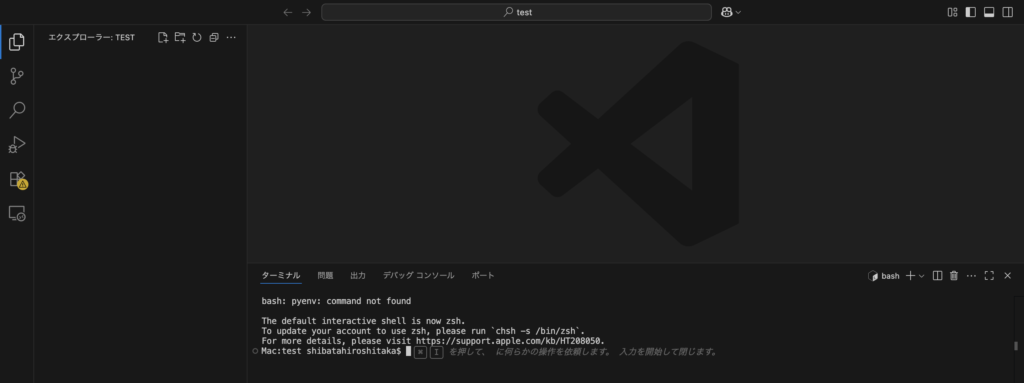
Task: Toggle the bottom panel visibility
Action: point(989,12)
